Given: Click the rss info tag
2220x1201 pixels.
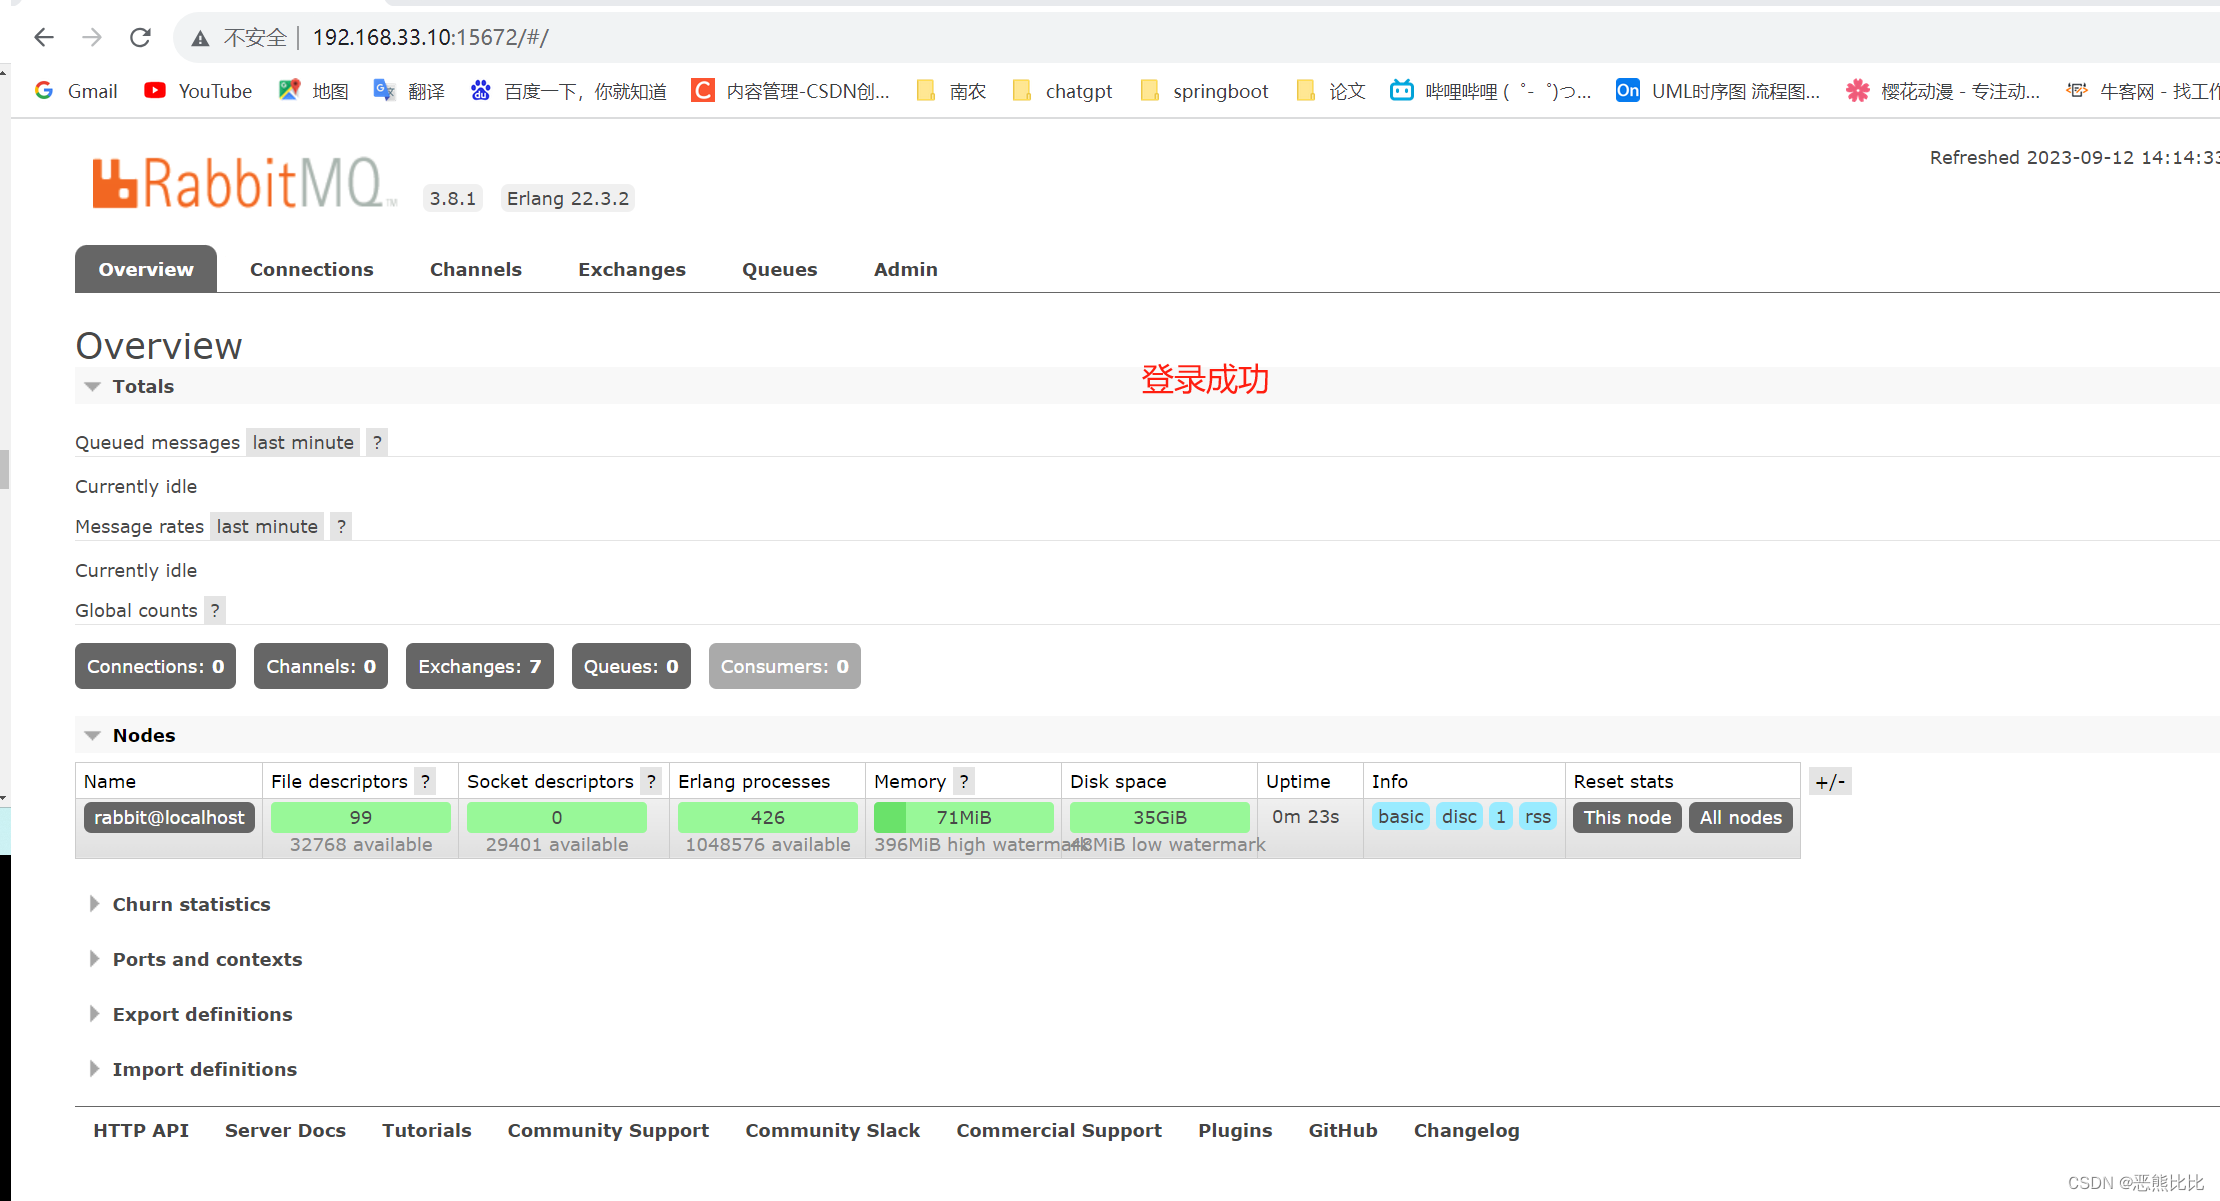Looking at the screenshot, I should (1538, 816).
